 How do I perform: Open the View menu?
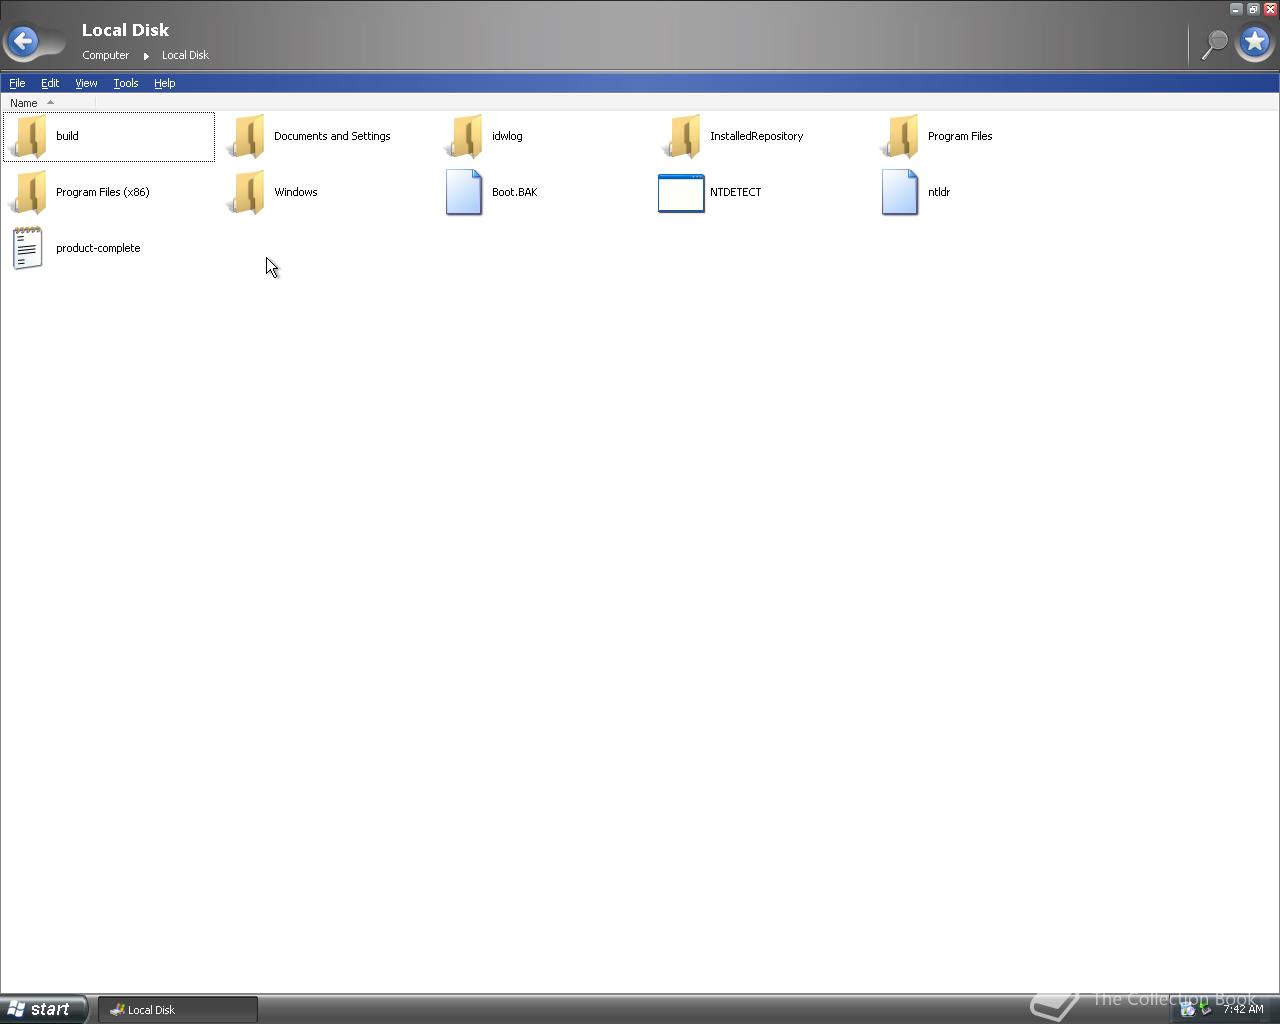[x=86, y=83]
